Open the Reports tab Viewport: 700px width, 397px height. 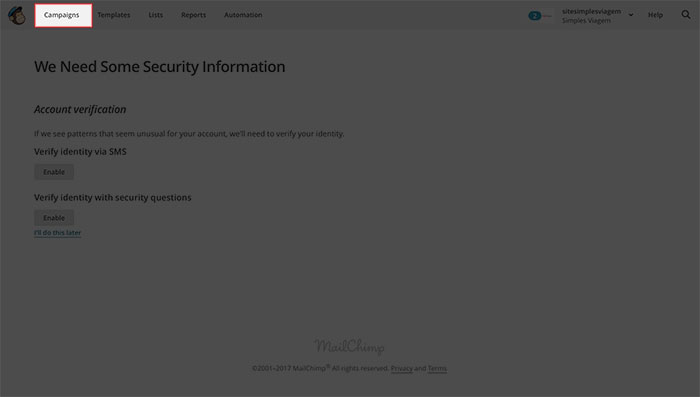[193, 15]
